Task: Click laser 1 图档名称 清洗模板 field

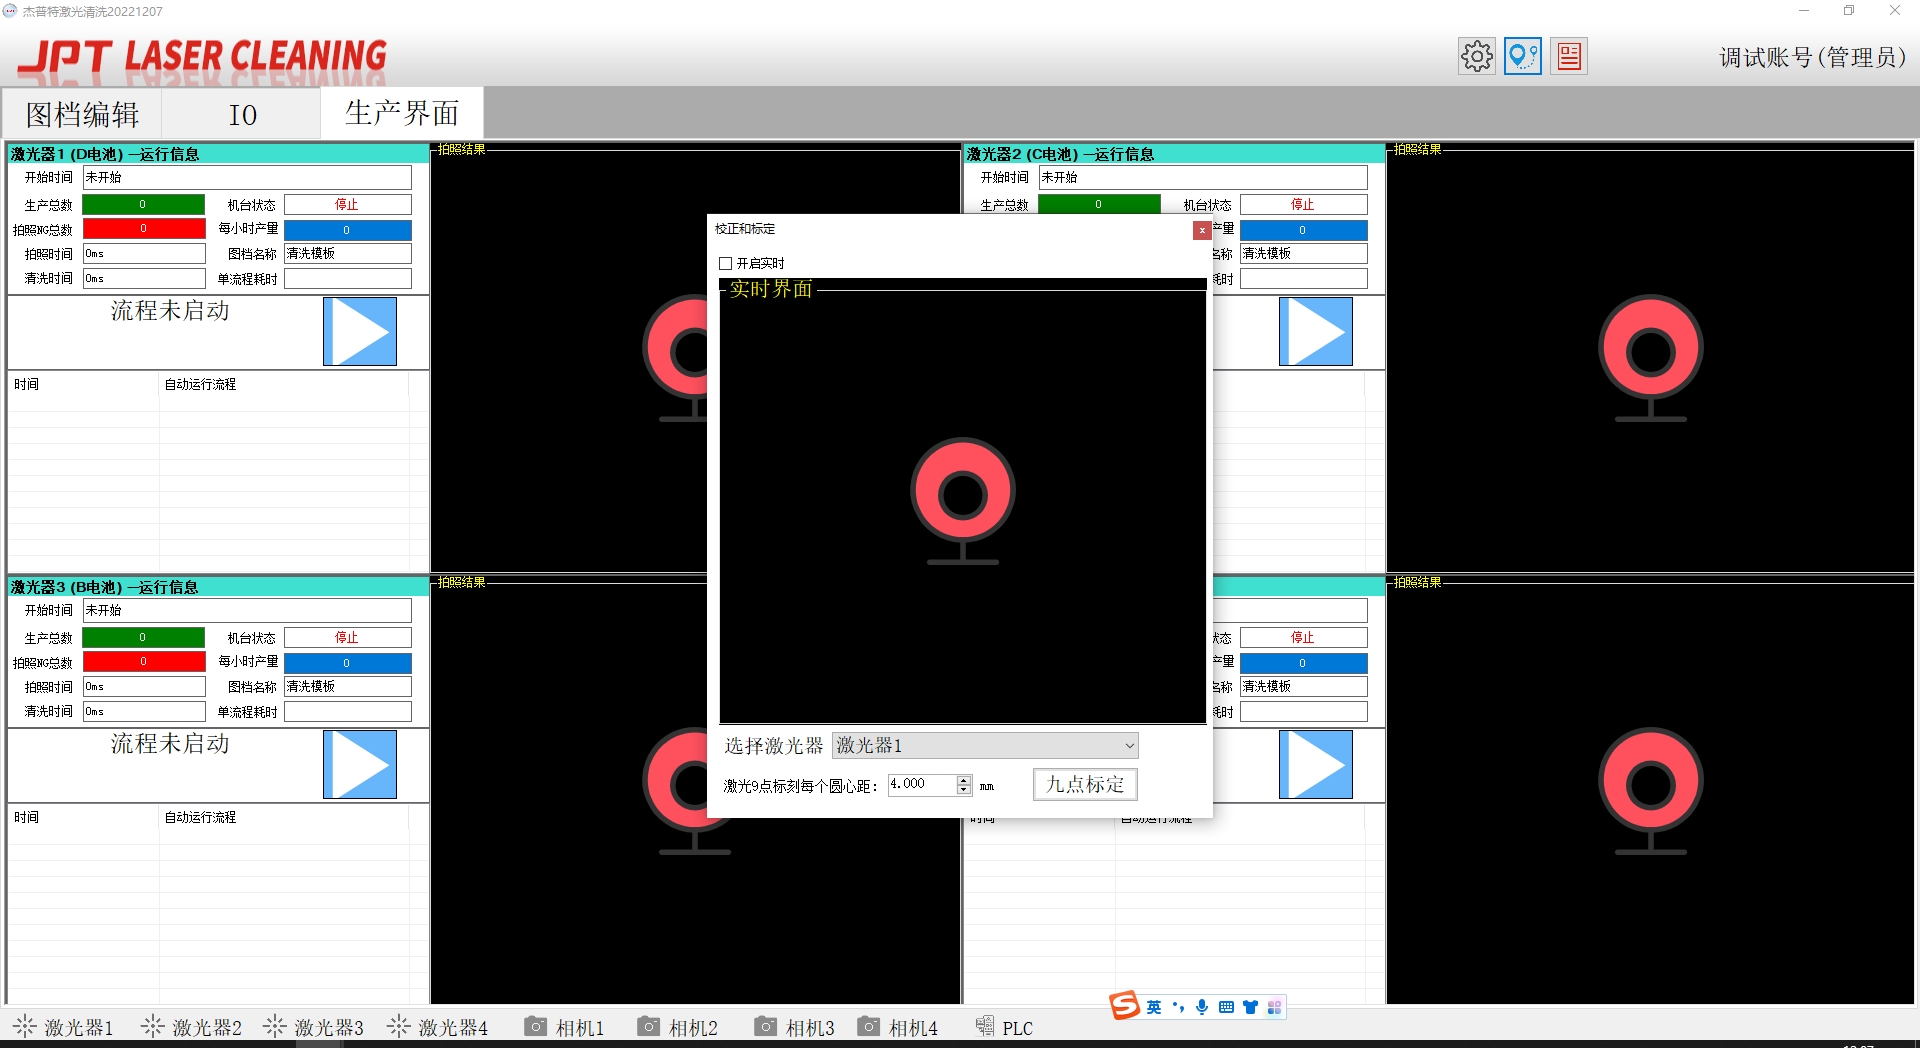Action: (347, 254)
